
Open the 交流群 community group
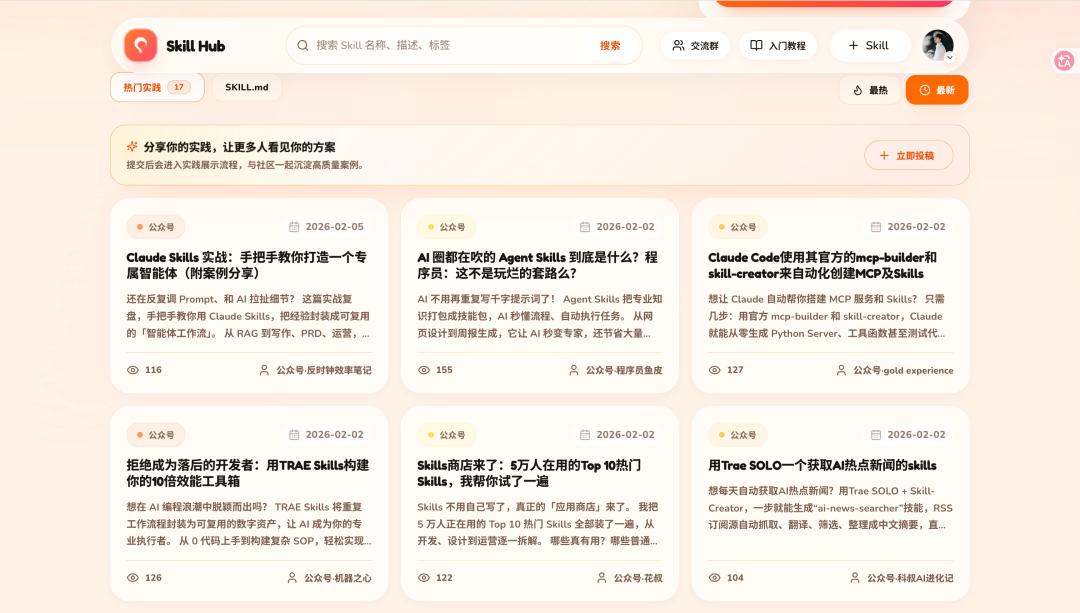695,45
